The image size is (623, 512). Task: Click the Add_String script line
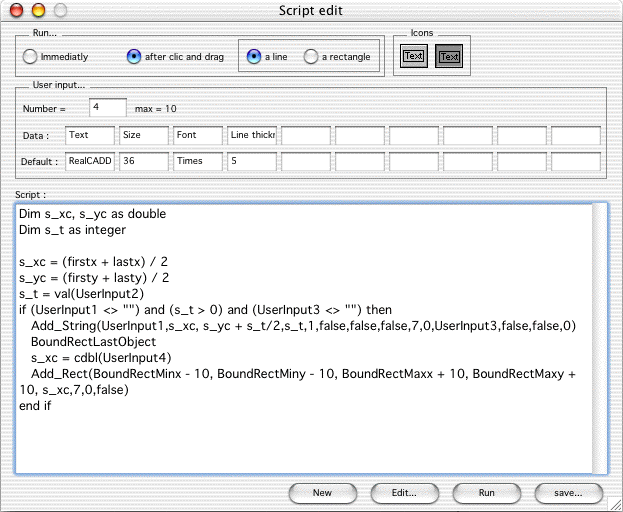coord(304,326)
